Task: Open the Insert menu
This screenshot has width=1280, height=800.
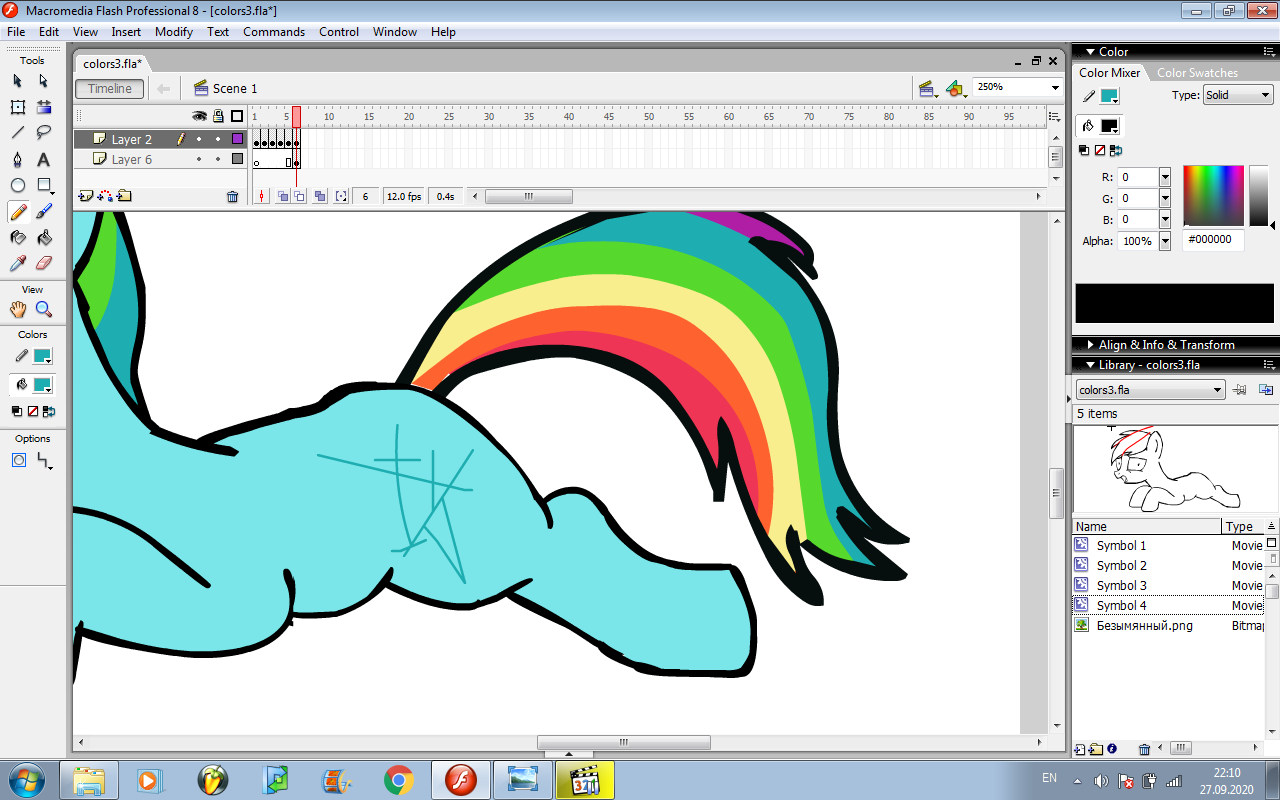Action: pyautogui.click(x=126, y=32)
